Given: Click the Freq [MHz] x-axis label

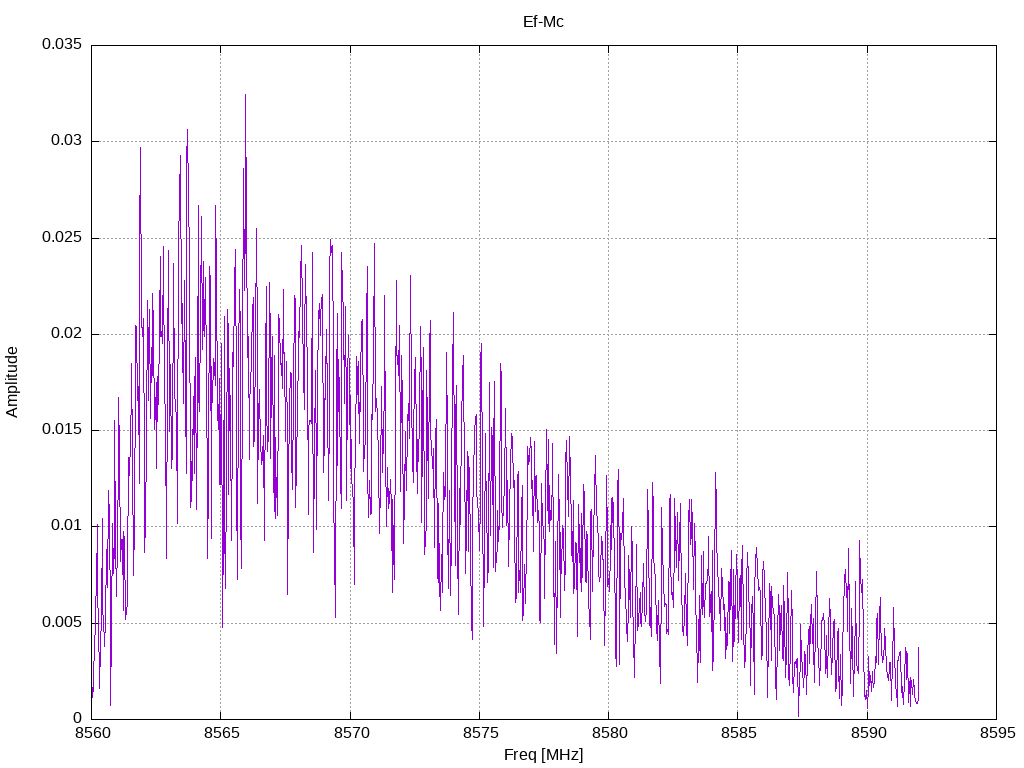Looking at the screenshot, I should point(543,755).
